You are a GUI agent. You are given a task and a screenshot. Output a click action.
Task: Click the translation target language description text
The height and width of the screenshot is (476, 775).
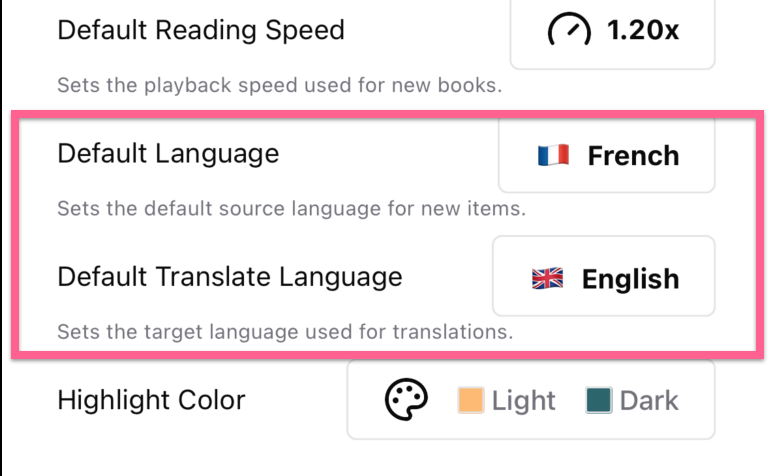point(285,331)
